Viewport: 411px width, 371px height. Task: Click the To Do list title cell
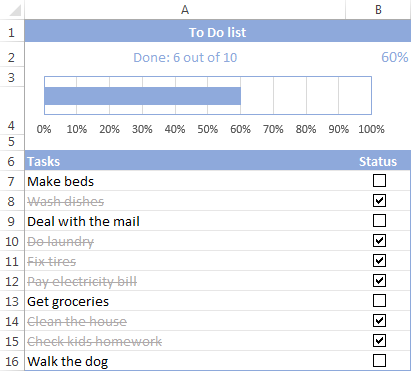click(x=218, y=32)
